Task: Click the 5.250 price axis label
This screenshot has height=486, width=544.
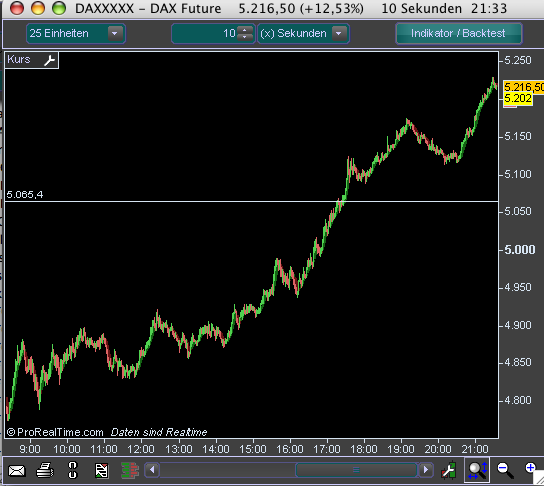Action: 518,60
